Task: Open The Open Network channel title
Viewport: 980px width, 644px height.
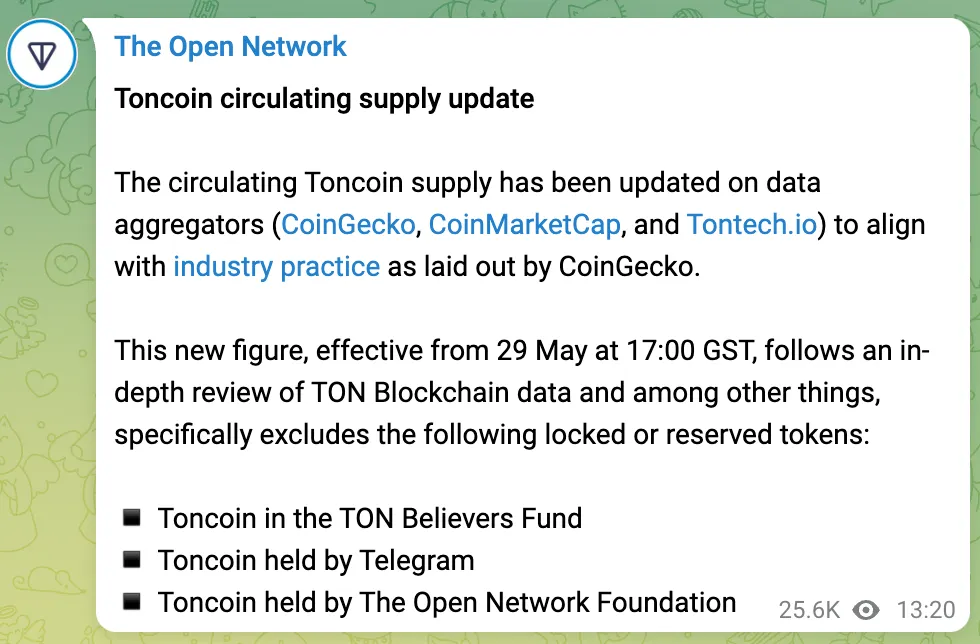Action: (231, 46)
